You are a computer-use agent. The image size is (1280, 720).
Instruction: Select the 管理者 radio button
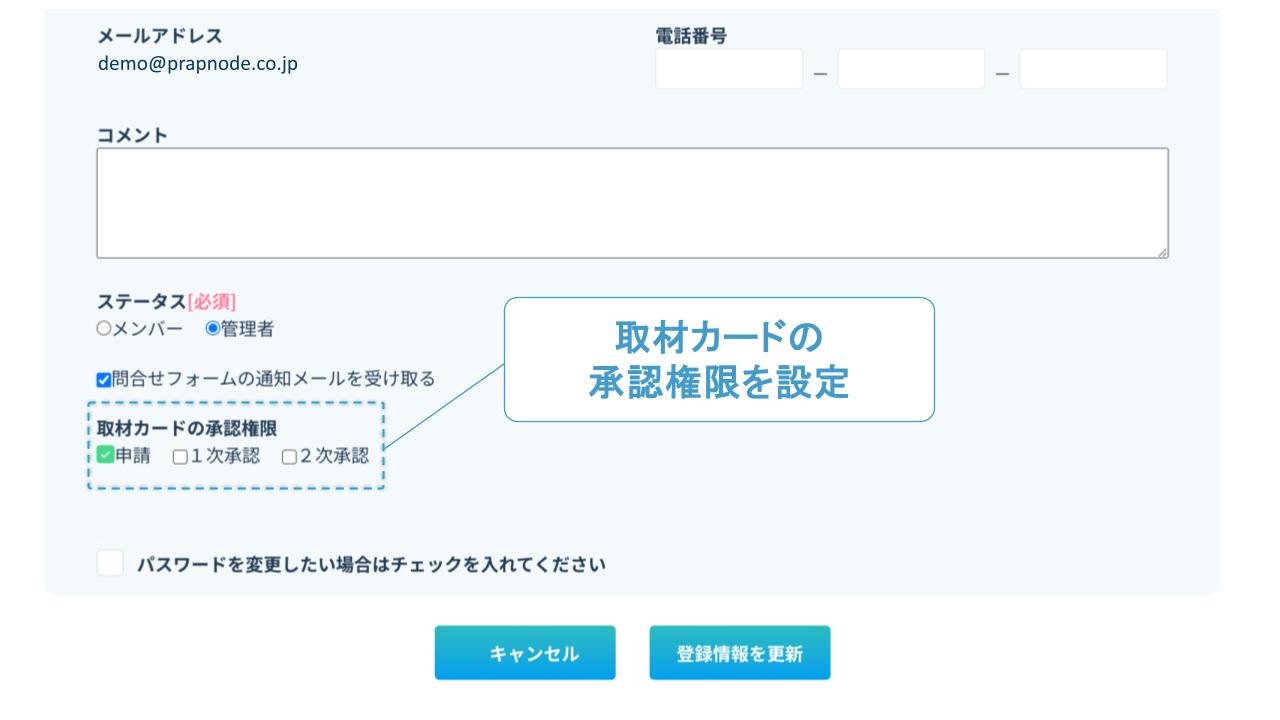click(x=212, y=329)
